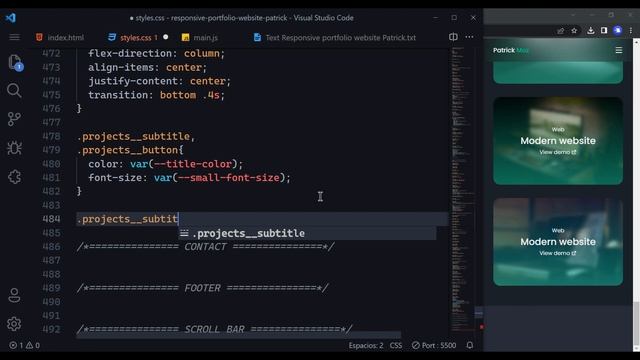Click the --title-color variable text
Image resolution: width=640 pixels, height=360 pixels.
click(193, 164)
